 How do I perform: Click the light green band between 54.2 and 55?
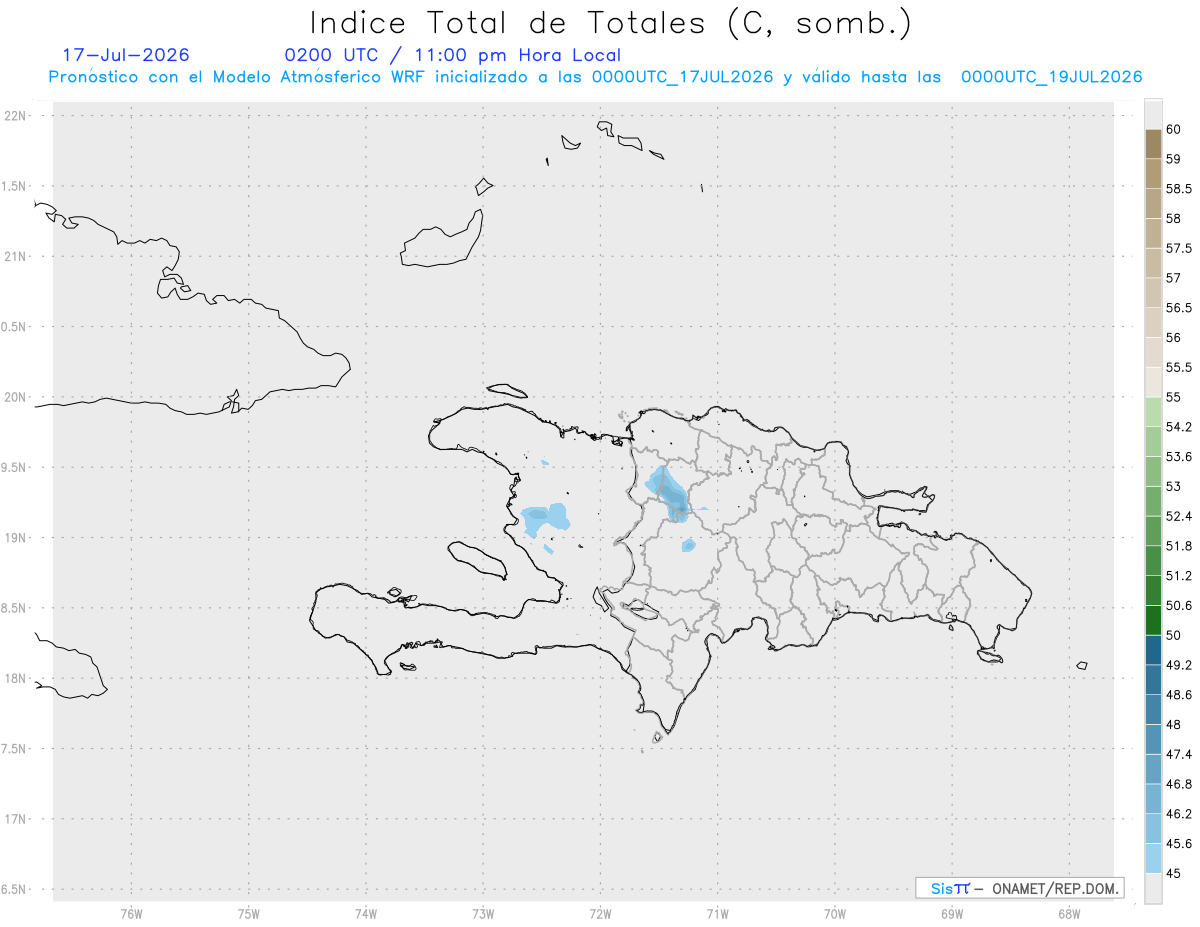(x=1153, y=412)
